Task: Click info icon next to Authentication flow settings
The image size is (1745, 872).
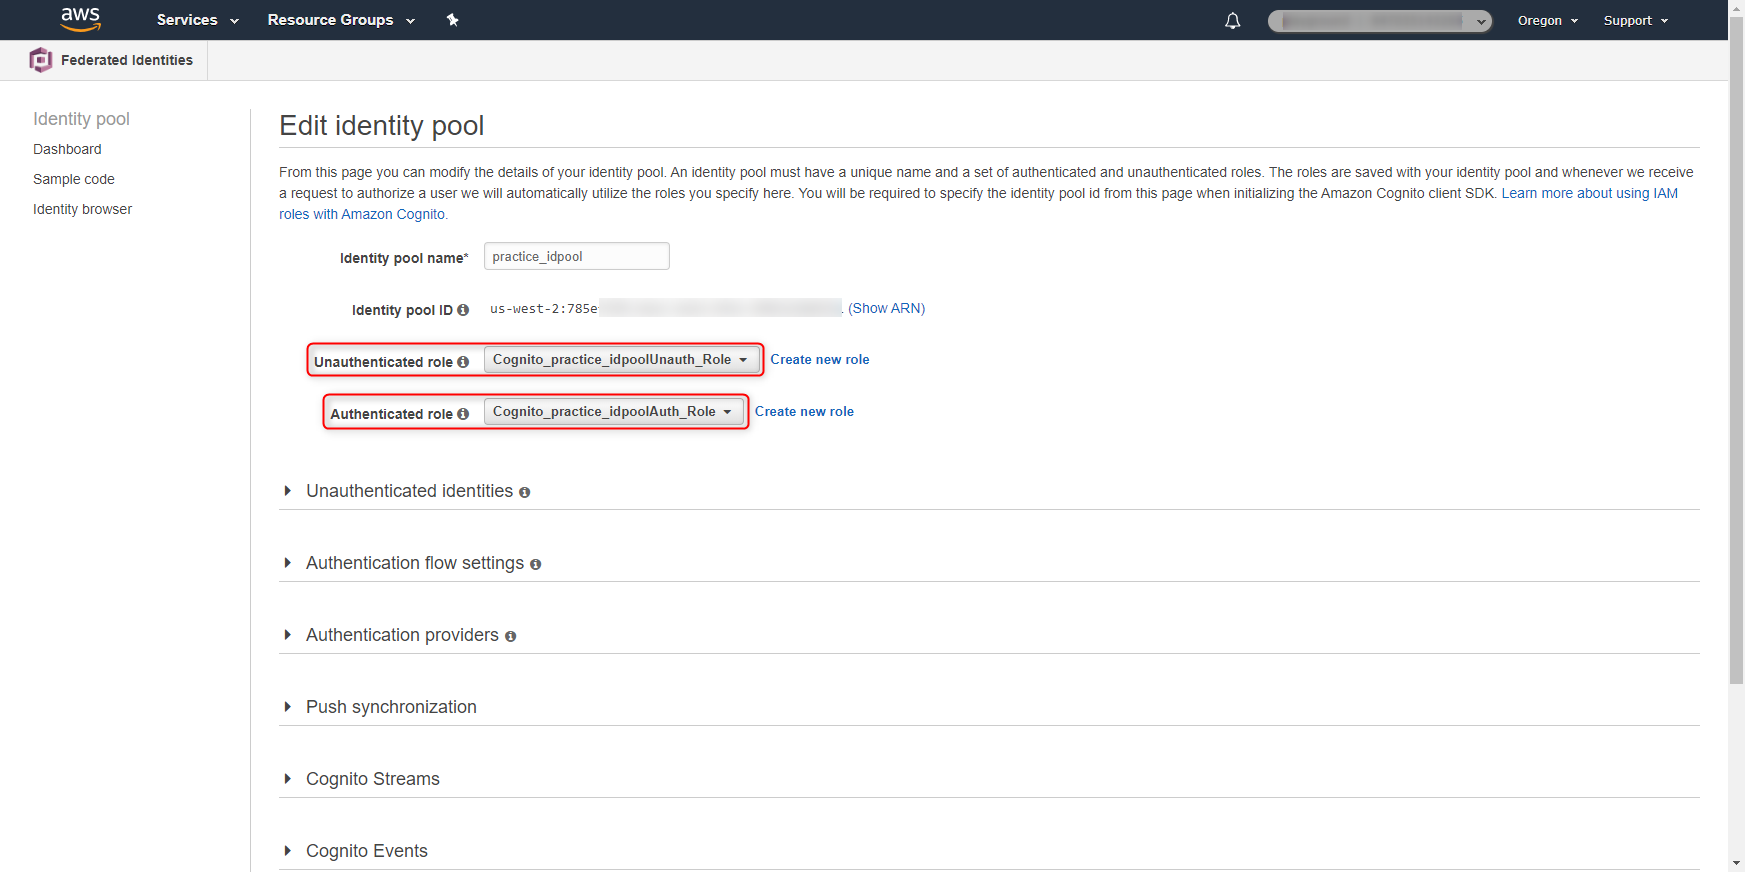Action: pyautogui.click(x=535, y=564)
